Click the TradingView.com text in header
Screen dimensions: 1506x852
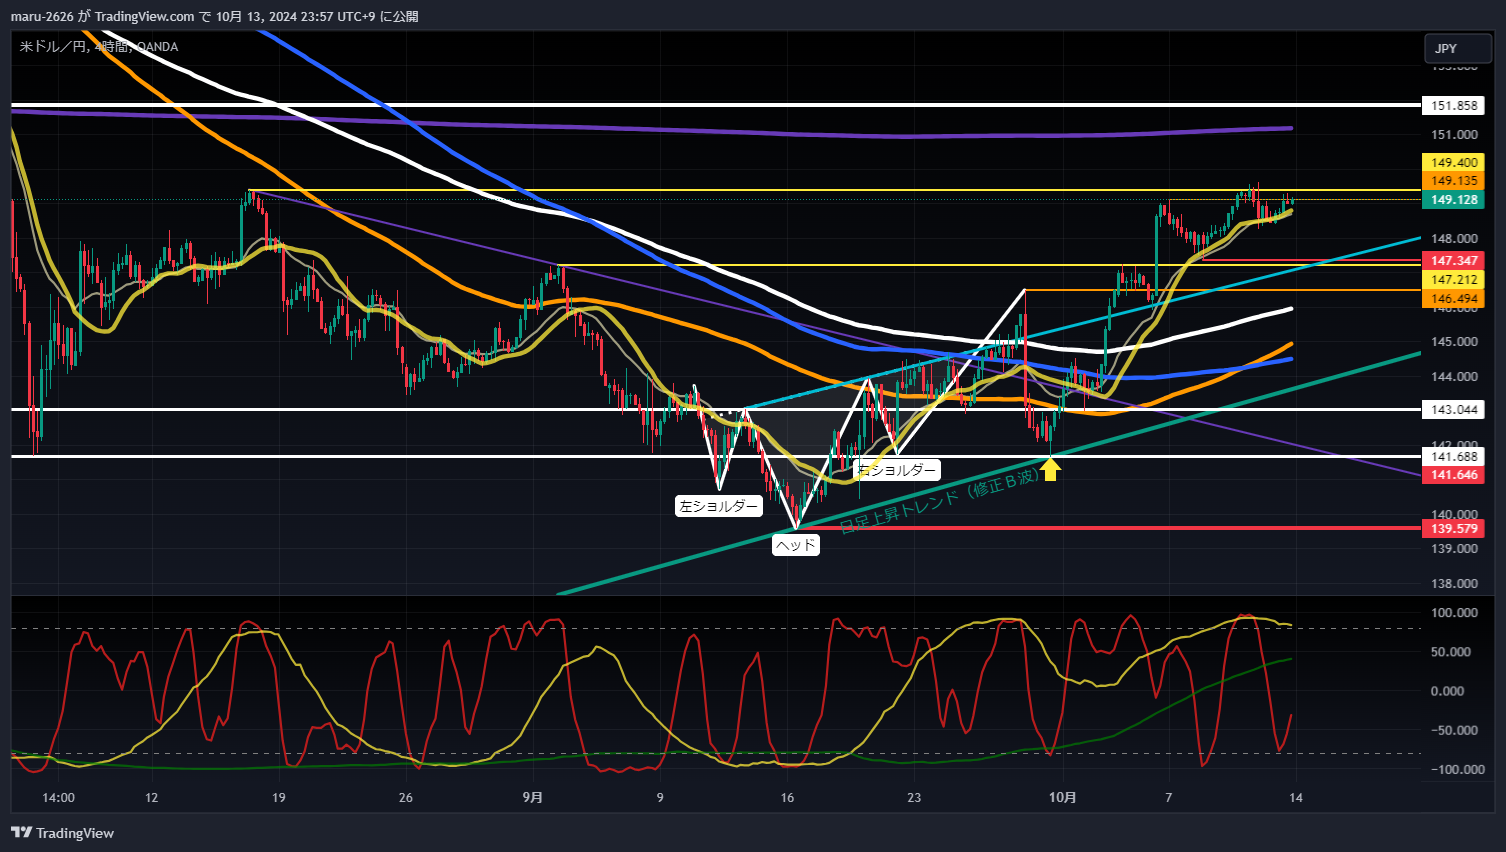coord(144,16)
